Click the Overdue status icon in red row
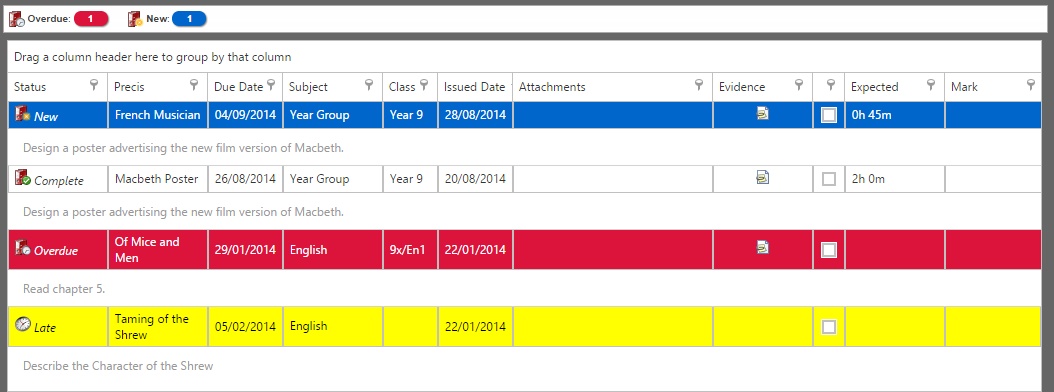Image resolution: width=1054 pixels, height=392 pixels. tap(22, 249)
